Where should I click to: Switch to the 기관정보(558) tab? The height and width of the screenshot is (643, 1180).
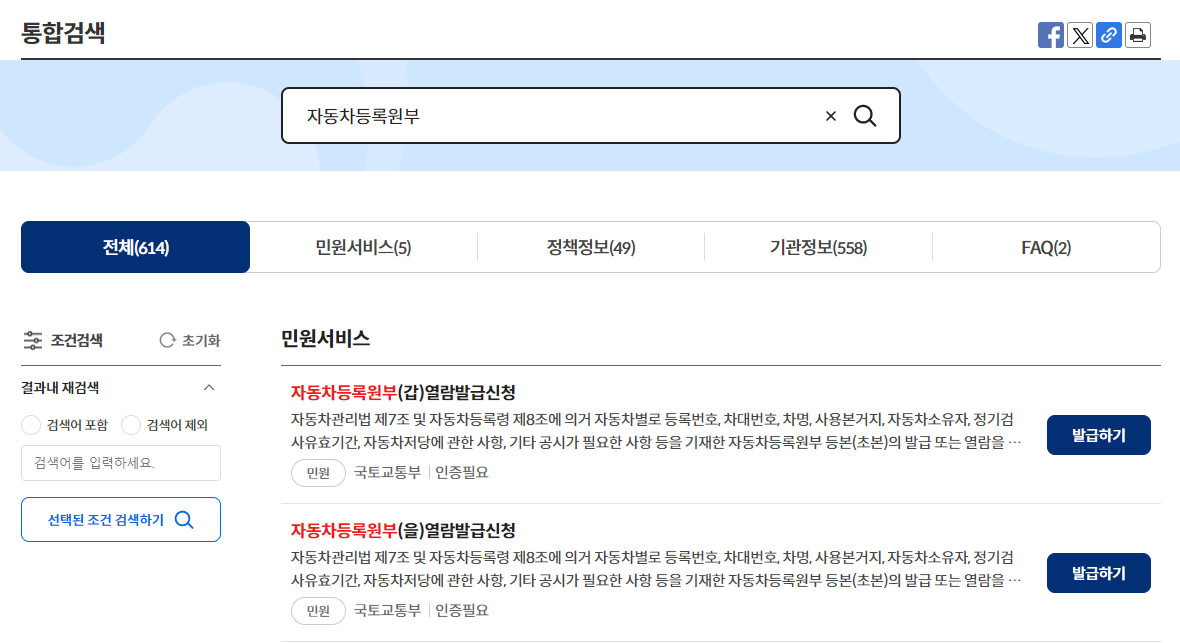(818, 246)
